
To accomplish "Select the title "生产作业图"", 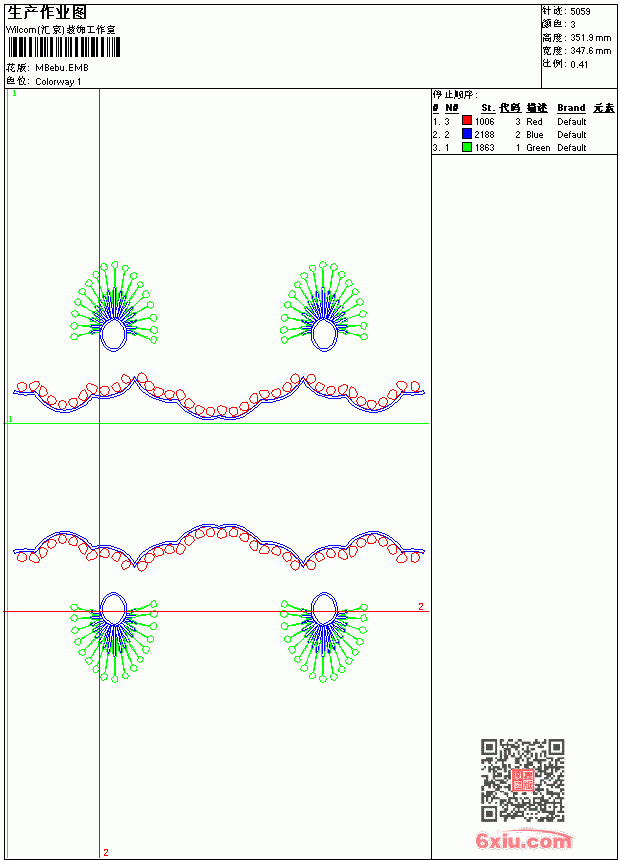I will (x=47, y=13).
